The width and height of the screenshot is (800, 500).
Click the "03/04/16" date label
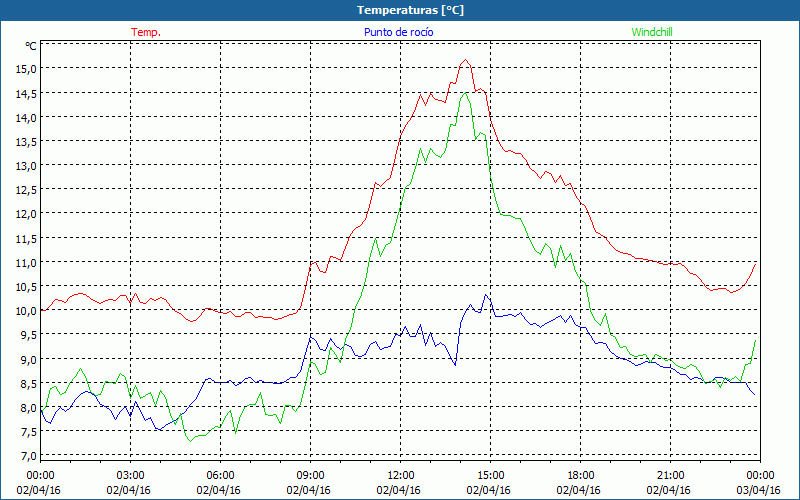tap(758, 490)
